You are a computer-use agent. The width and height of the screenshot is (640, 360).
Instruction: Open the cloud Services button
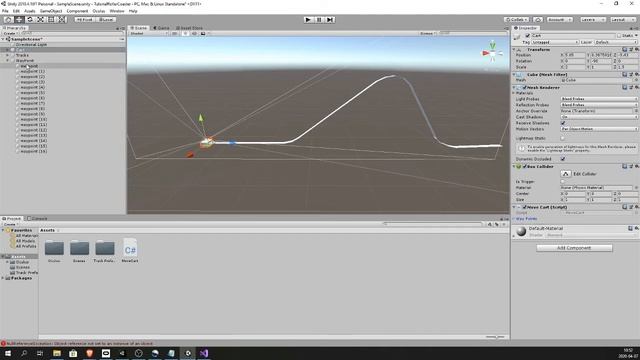tap(538, 20)
